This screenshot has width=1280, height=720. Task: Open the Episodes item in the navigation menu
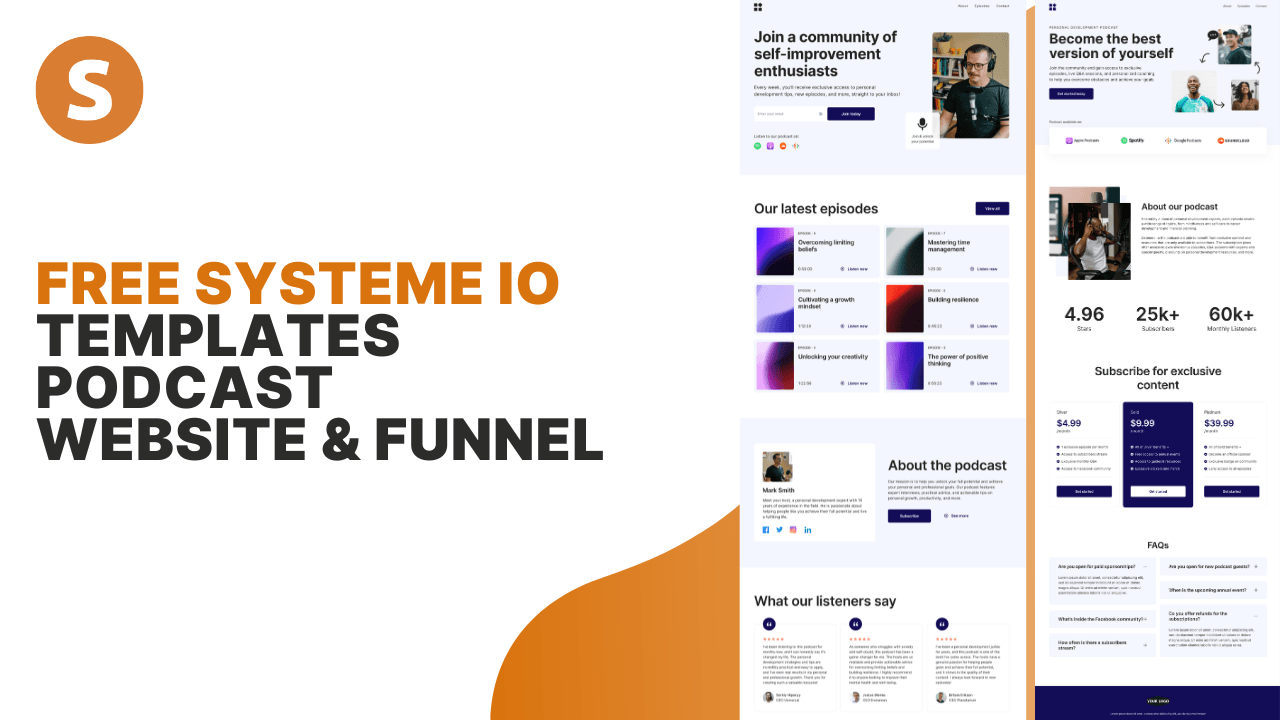tap(982, 6)
